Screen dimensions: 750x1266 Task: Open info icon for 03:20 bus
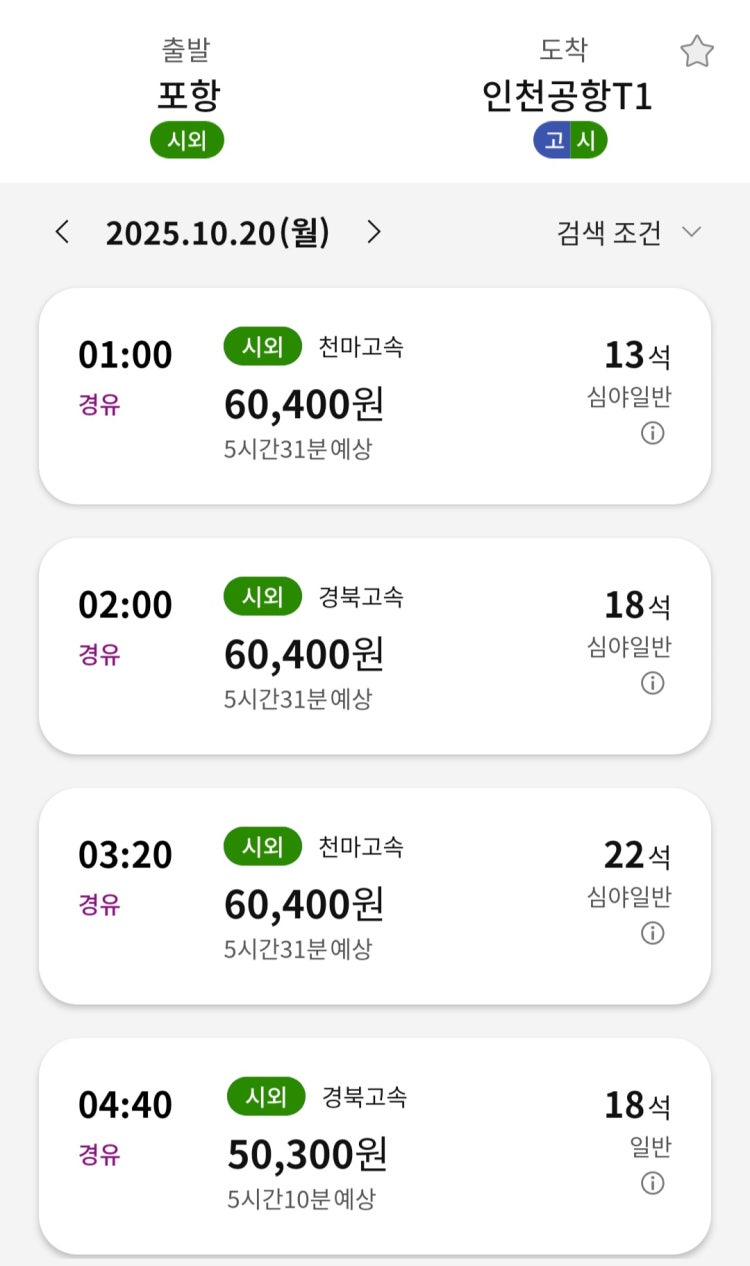[652, 933]
